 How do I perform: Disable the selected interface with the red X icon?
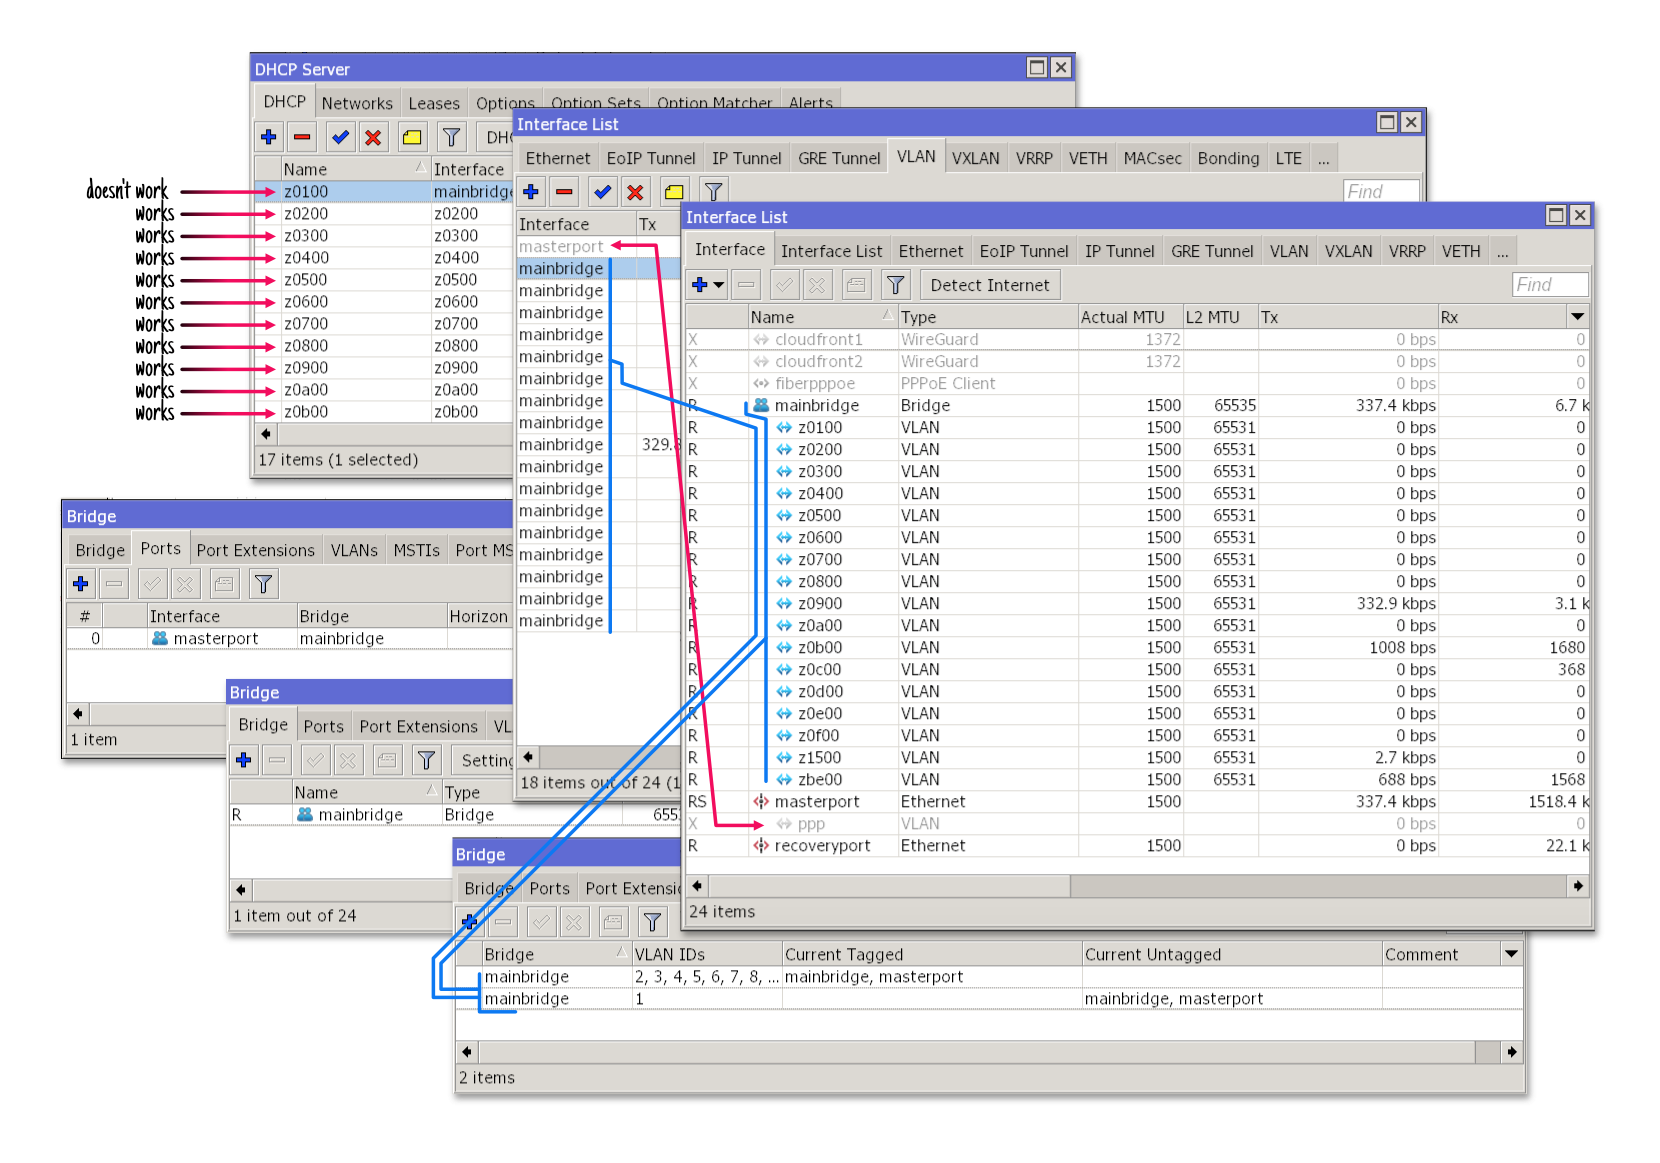637,191
